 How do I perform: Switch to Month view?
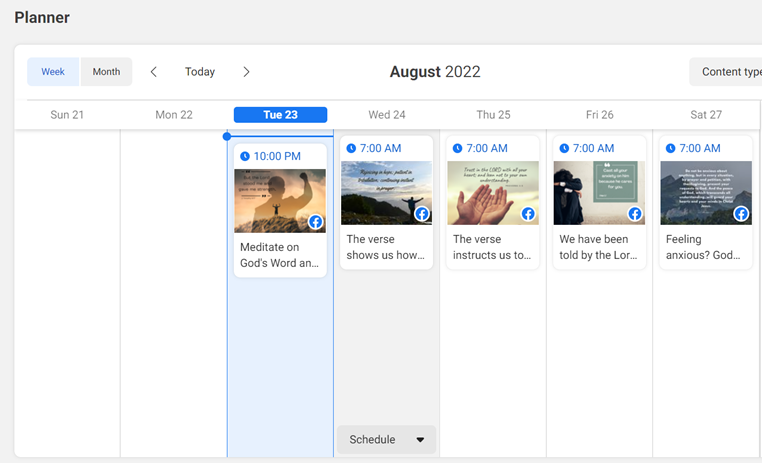[106, 72]
